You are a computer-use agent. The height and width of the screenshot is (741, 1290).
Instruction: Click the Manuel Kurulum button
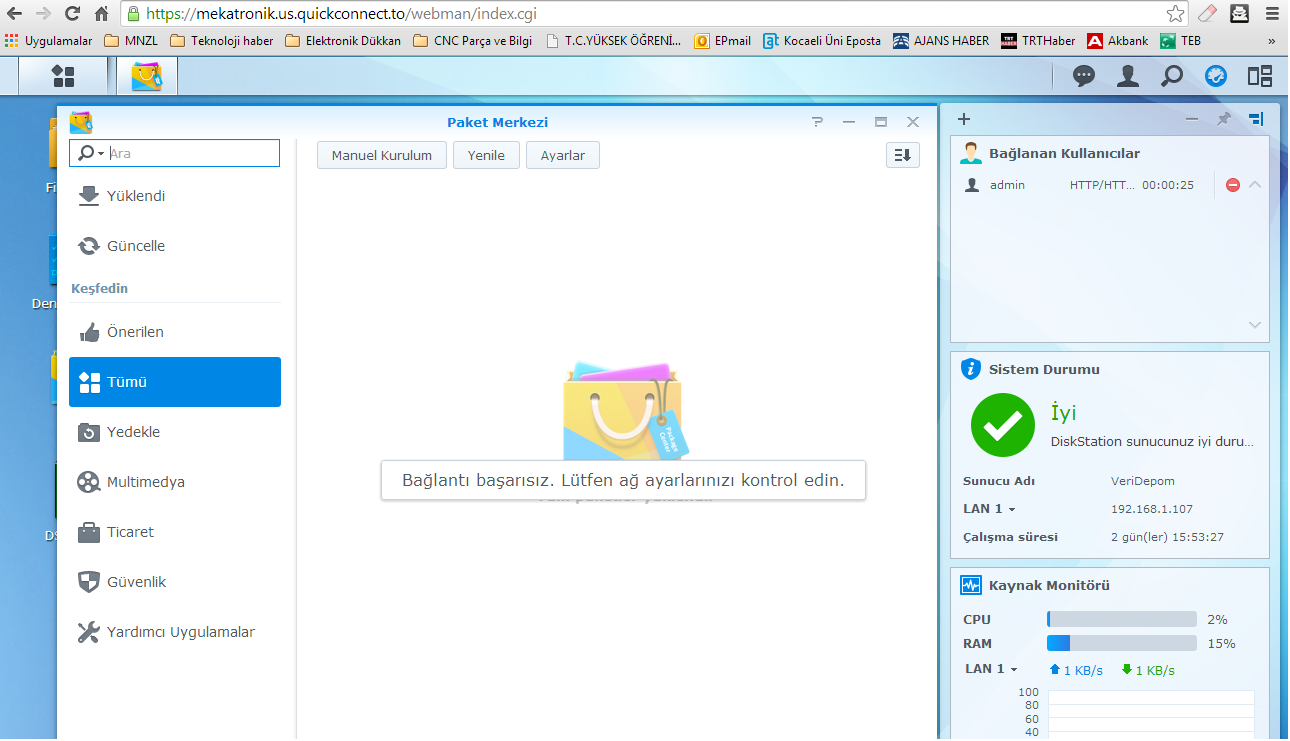coord(381,155)
